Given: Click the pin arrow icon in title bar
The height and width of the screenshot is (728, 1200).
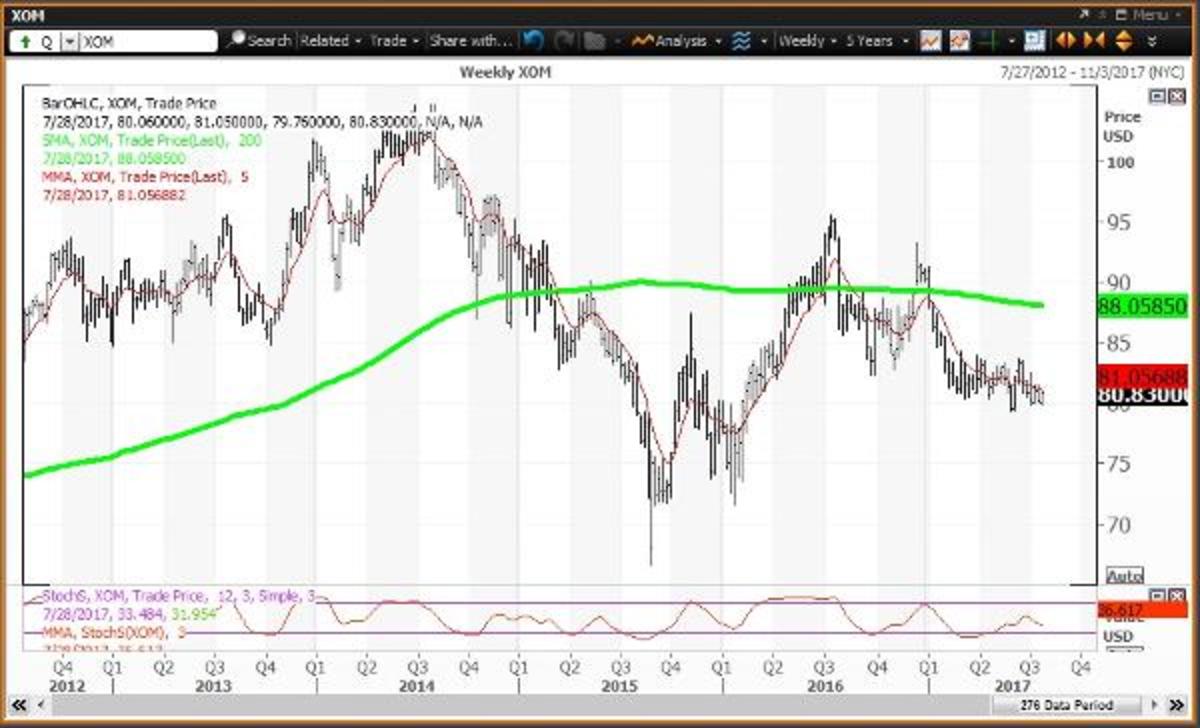Looking at the screenshot, I should [1084, 14].
